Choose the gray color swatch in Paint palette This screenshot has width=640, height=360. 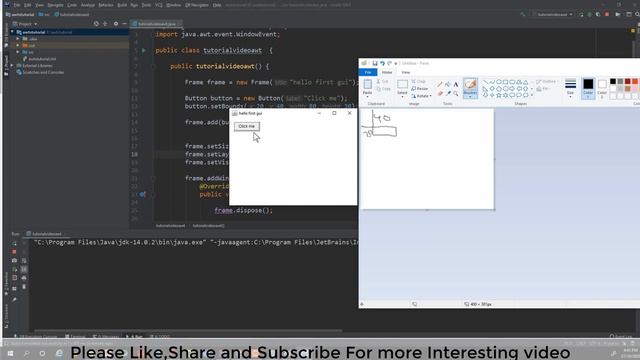click(x=620, y=81)
